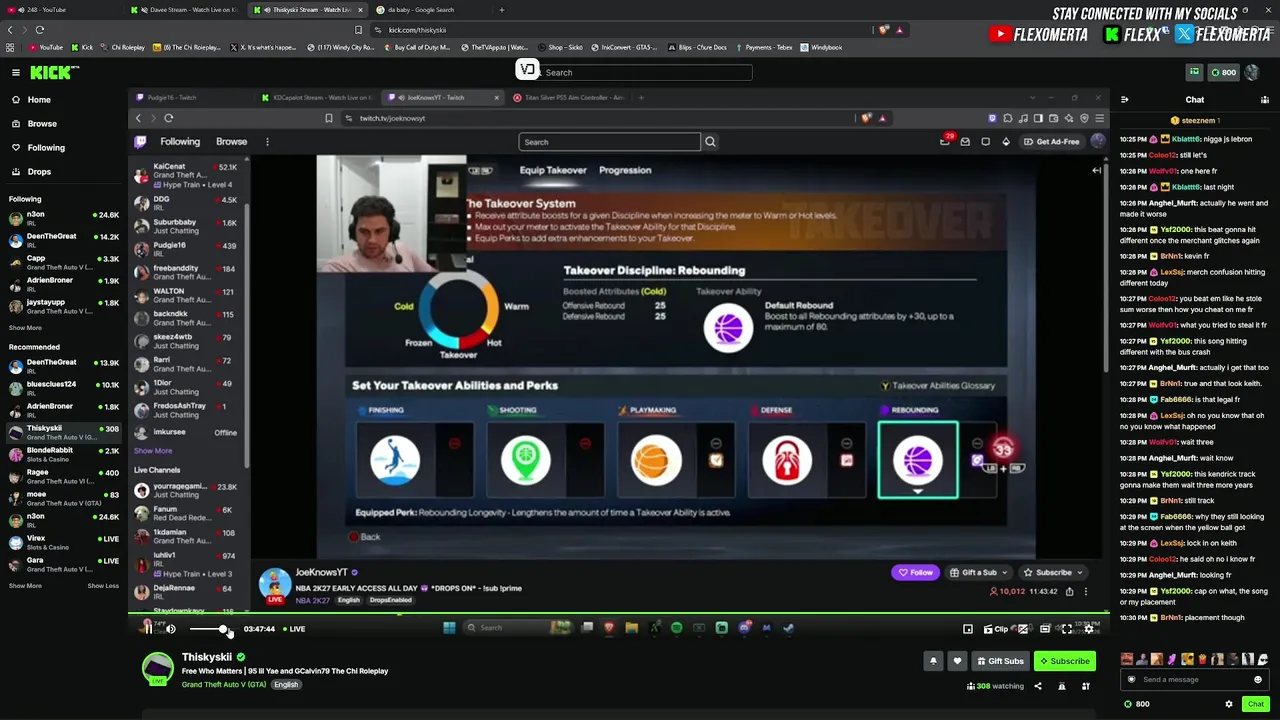The height and width of the screenshot is (720, 1280).
Task: Toggle the follow heart for Thiskyskii
Action: click(957, 661)
